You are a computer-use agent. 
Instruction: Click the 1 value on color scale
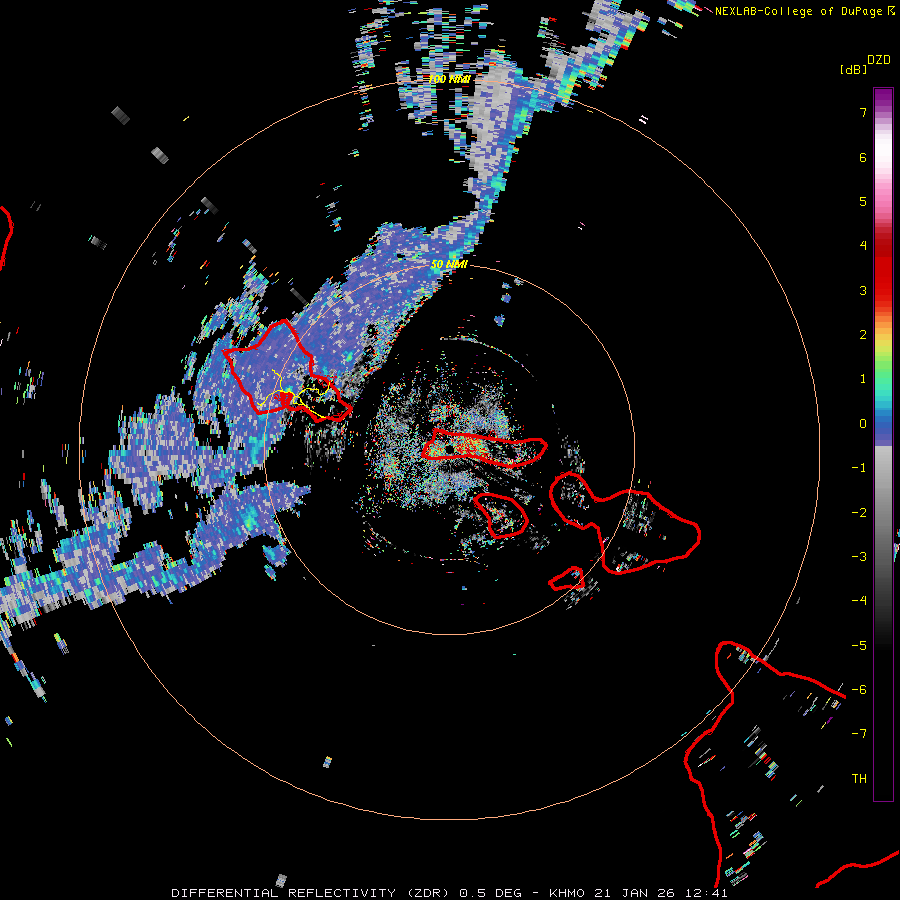[x=863, y=379]
